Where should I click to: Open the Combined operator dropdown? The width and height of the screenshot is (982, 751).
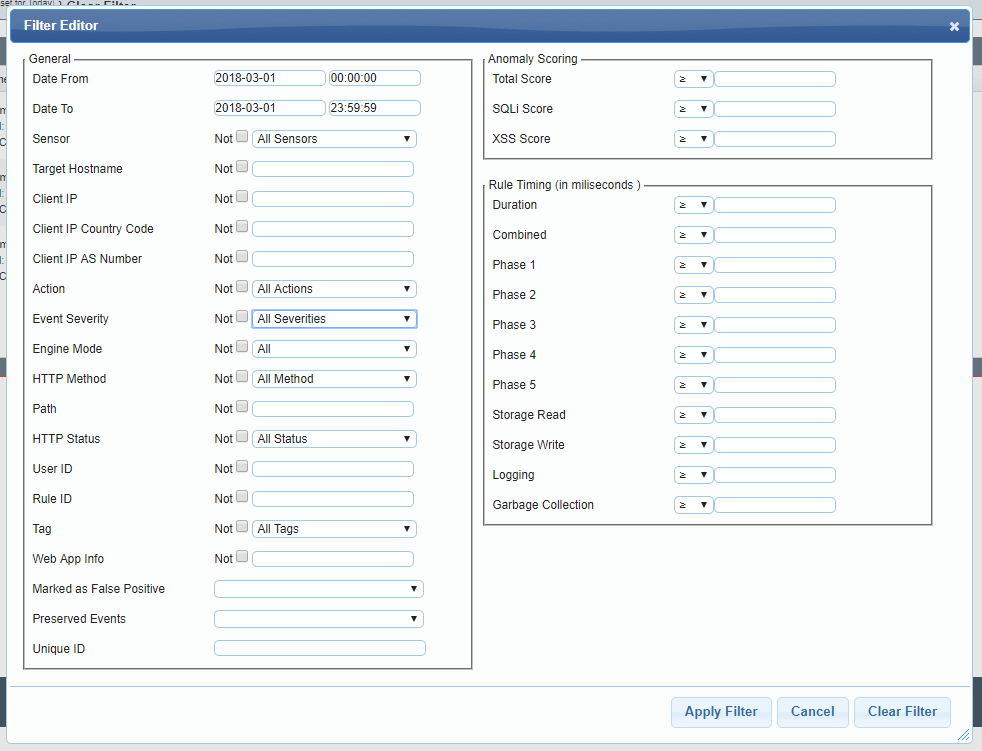pos(693,235)
